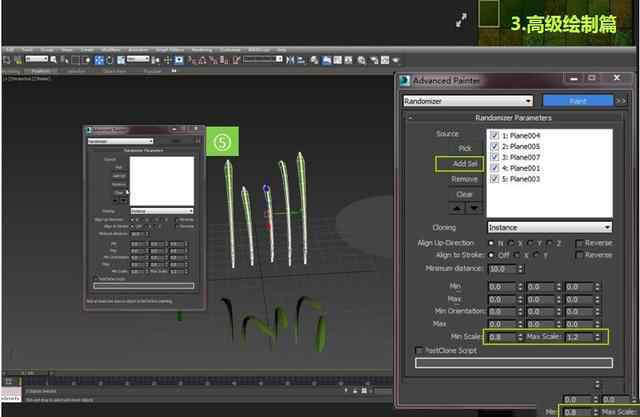
Task: Uncheck the 1: Plane004 source checkbox
Action: pos(494,134)
